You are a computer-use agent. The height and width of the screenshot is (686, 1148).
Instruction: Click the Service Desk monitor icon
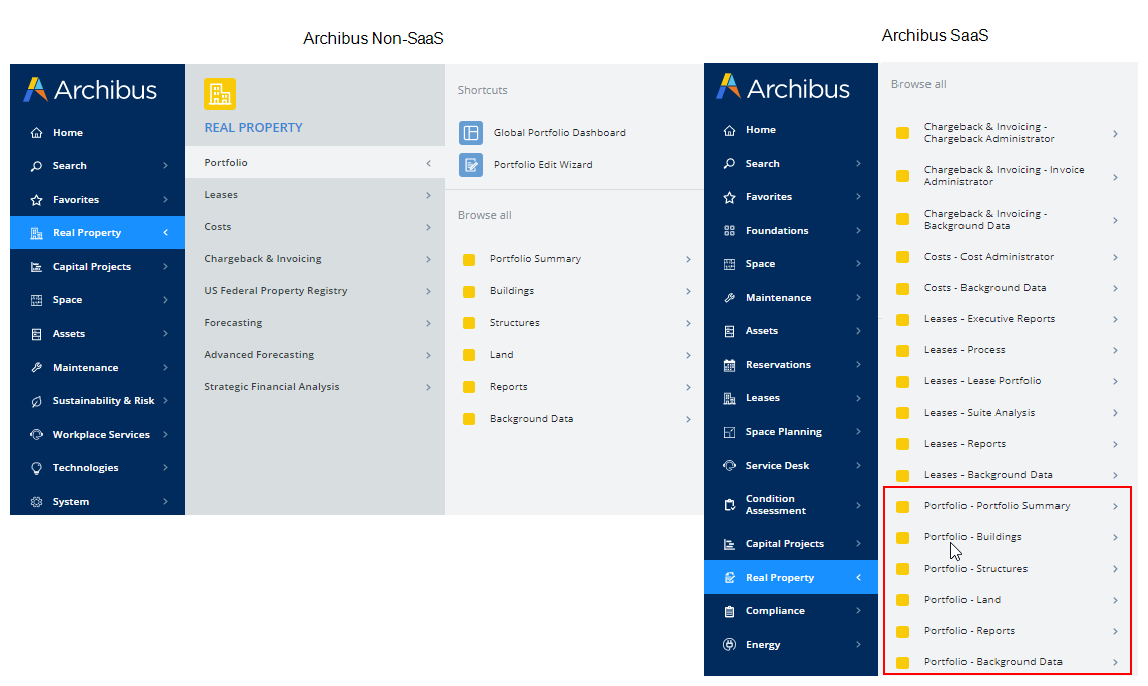coord(729,466)
